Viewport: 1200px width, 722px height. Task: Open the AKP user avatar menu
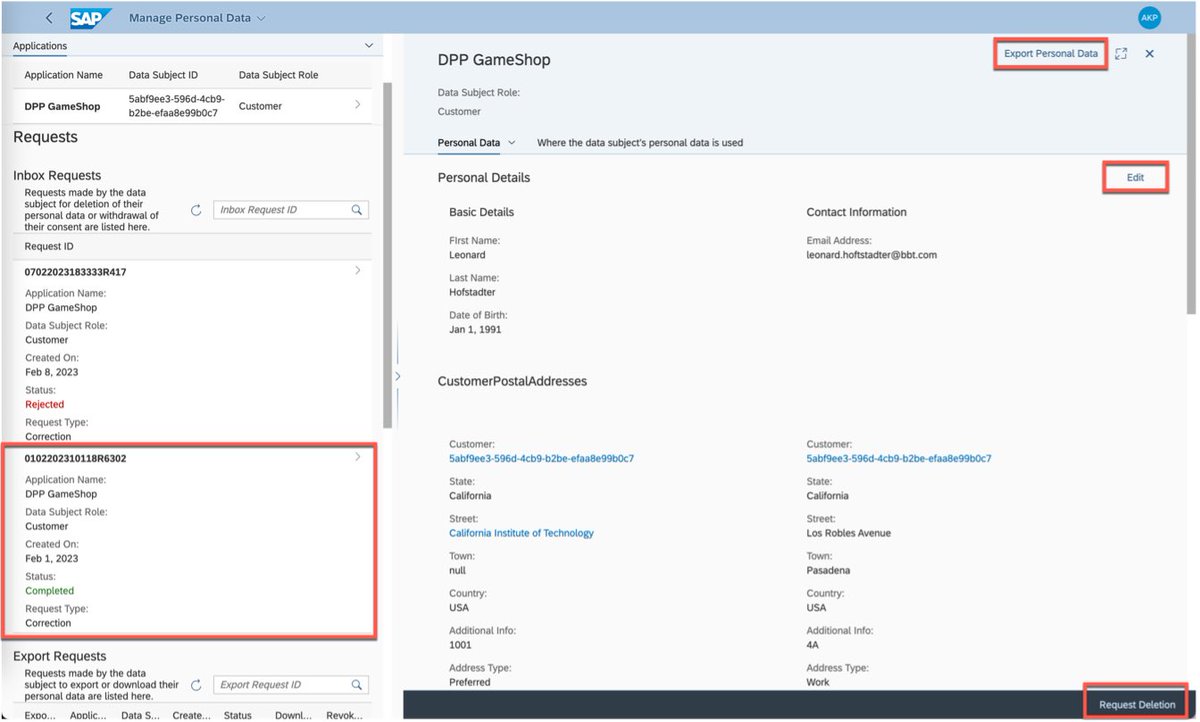(1150, 18)
